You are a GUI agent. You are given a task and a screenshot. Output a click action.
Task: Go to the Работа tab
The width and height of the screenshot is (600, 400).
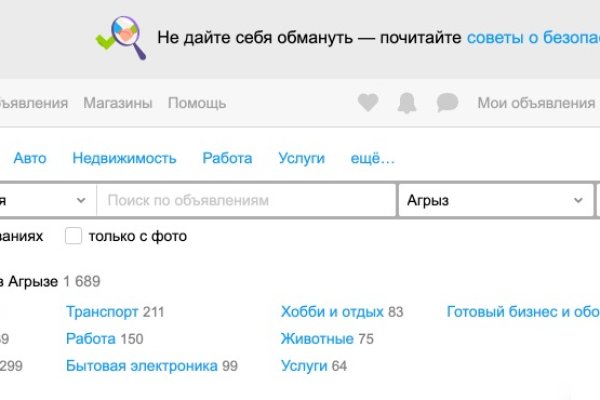(227, 158)
